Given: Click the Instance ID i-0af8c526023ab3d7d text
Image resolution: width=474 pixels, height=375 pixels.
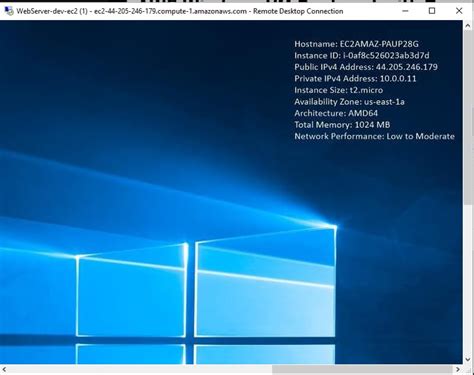Looking at the screenshot, I should pyautogui.click(x=362, y=55).
